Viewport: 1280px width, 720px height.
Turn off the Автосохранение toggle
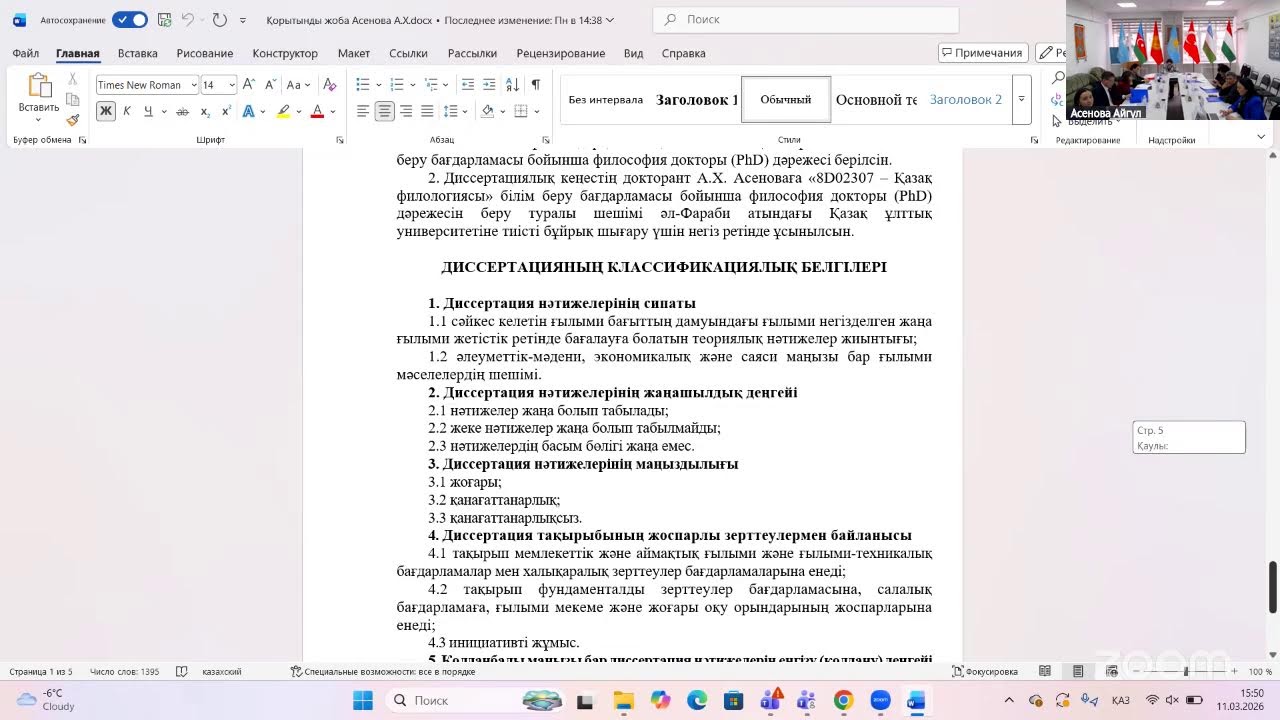[x=130, y=20]
